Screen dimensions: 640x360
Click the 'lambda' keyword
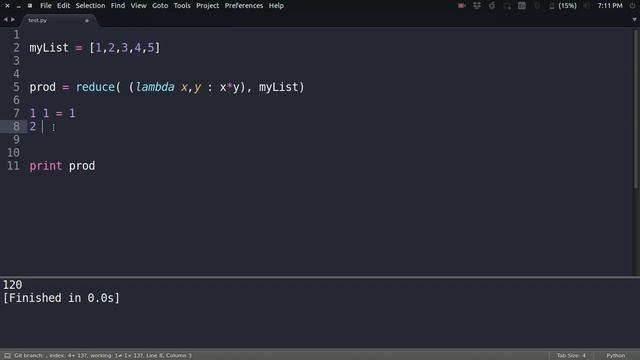coord(155,87)
